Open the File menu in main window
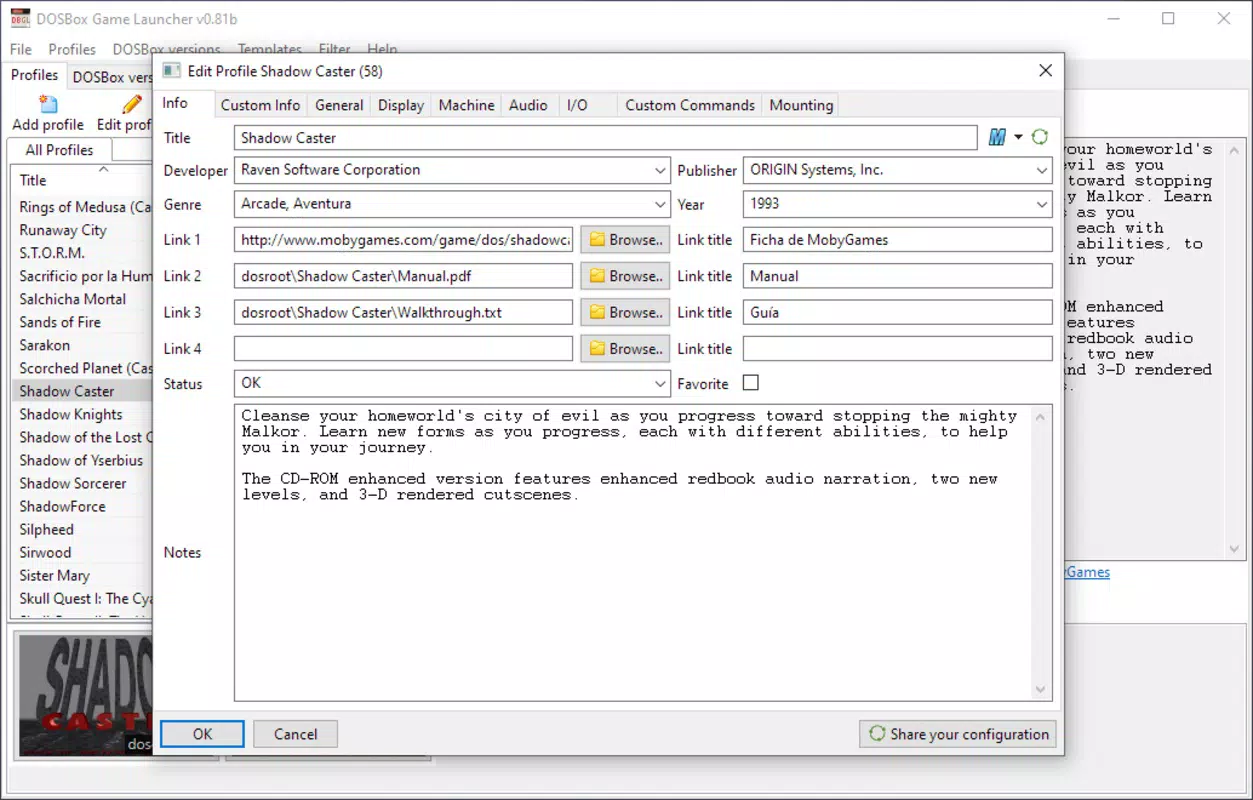Screen dimensions: 1253x800 point(21,49)
